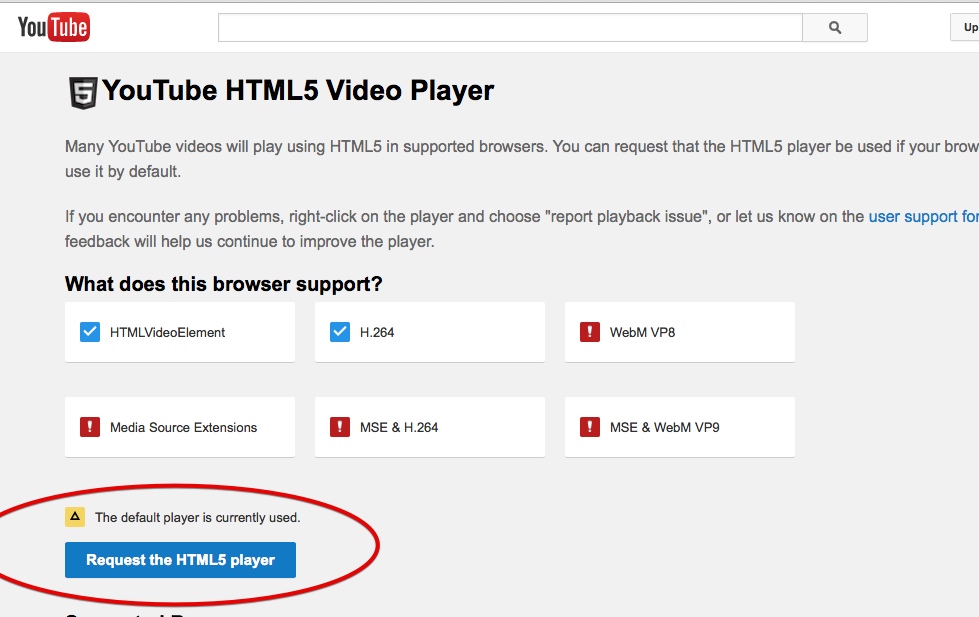
Task: Click the partially visible Upload button
Action: [965, 27]
